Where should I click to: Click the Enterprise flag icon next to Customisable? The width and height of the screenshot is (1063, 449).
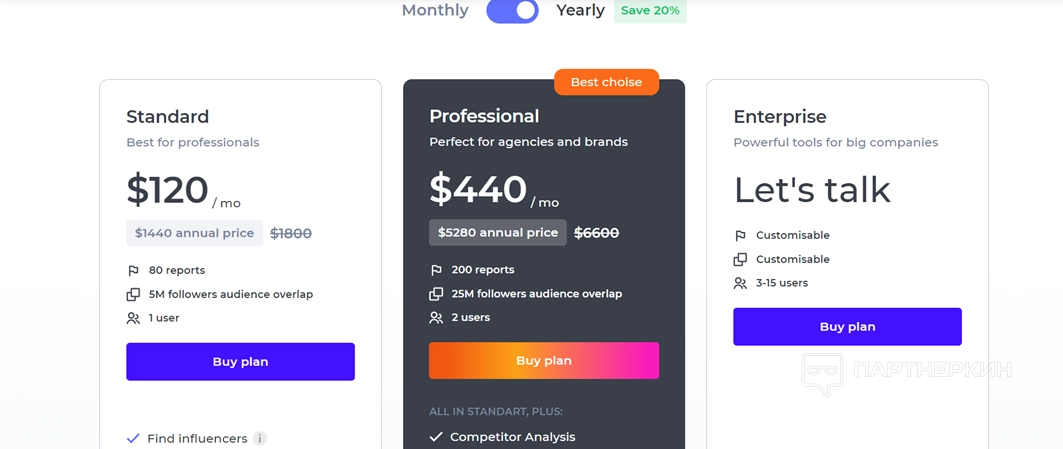740,236
